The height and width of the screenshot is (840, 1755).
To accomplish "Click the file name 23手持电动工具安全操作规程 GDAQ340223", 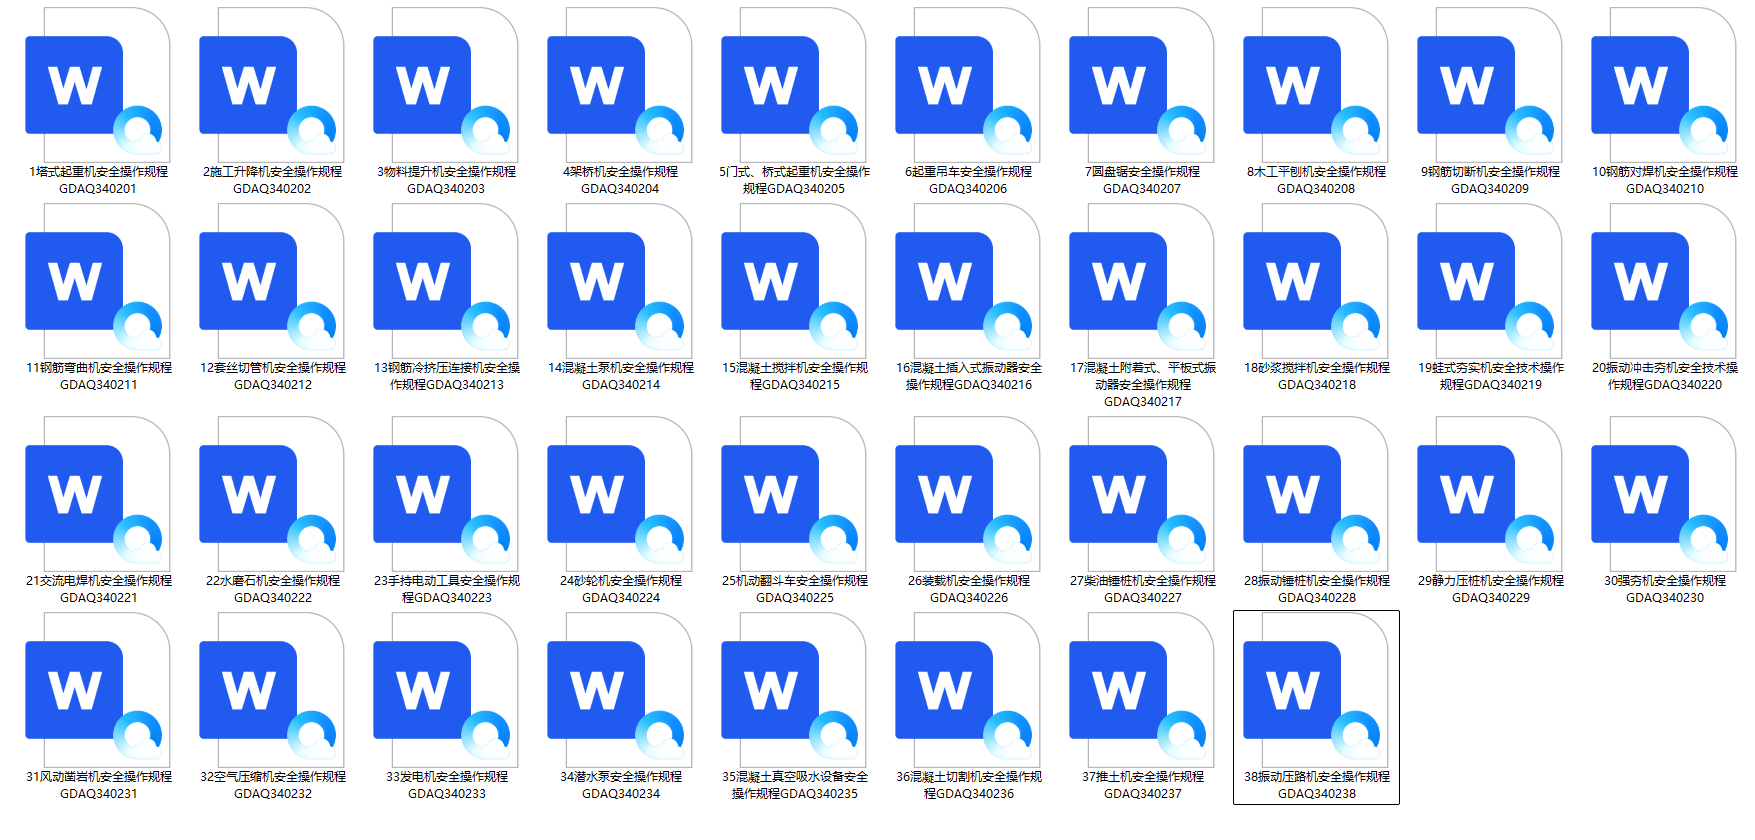I will tap(447, 589).
